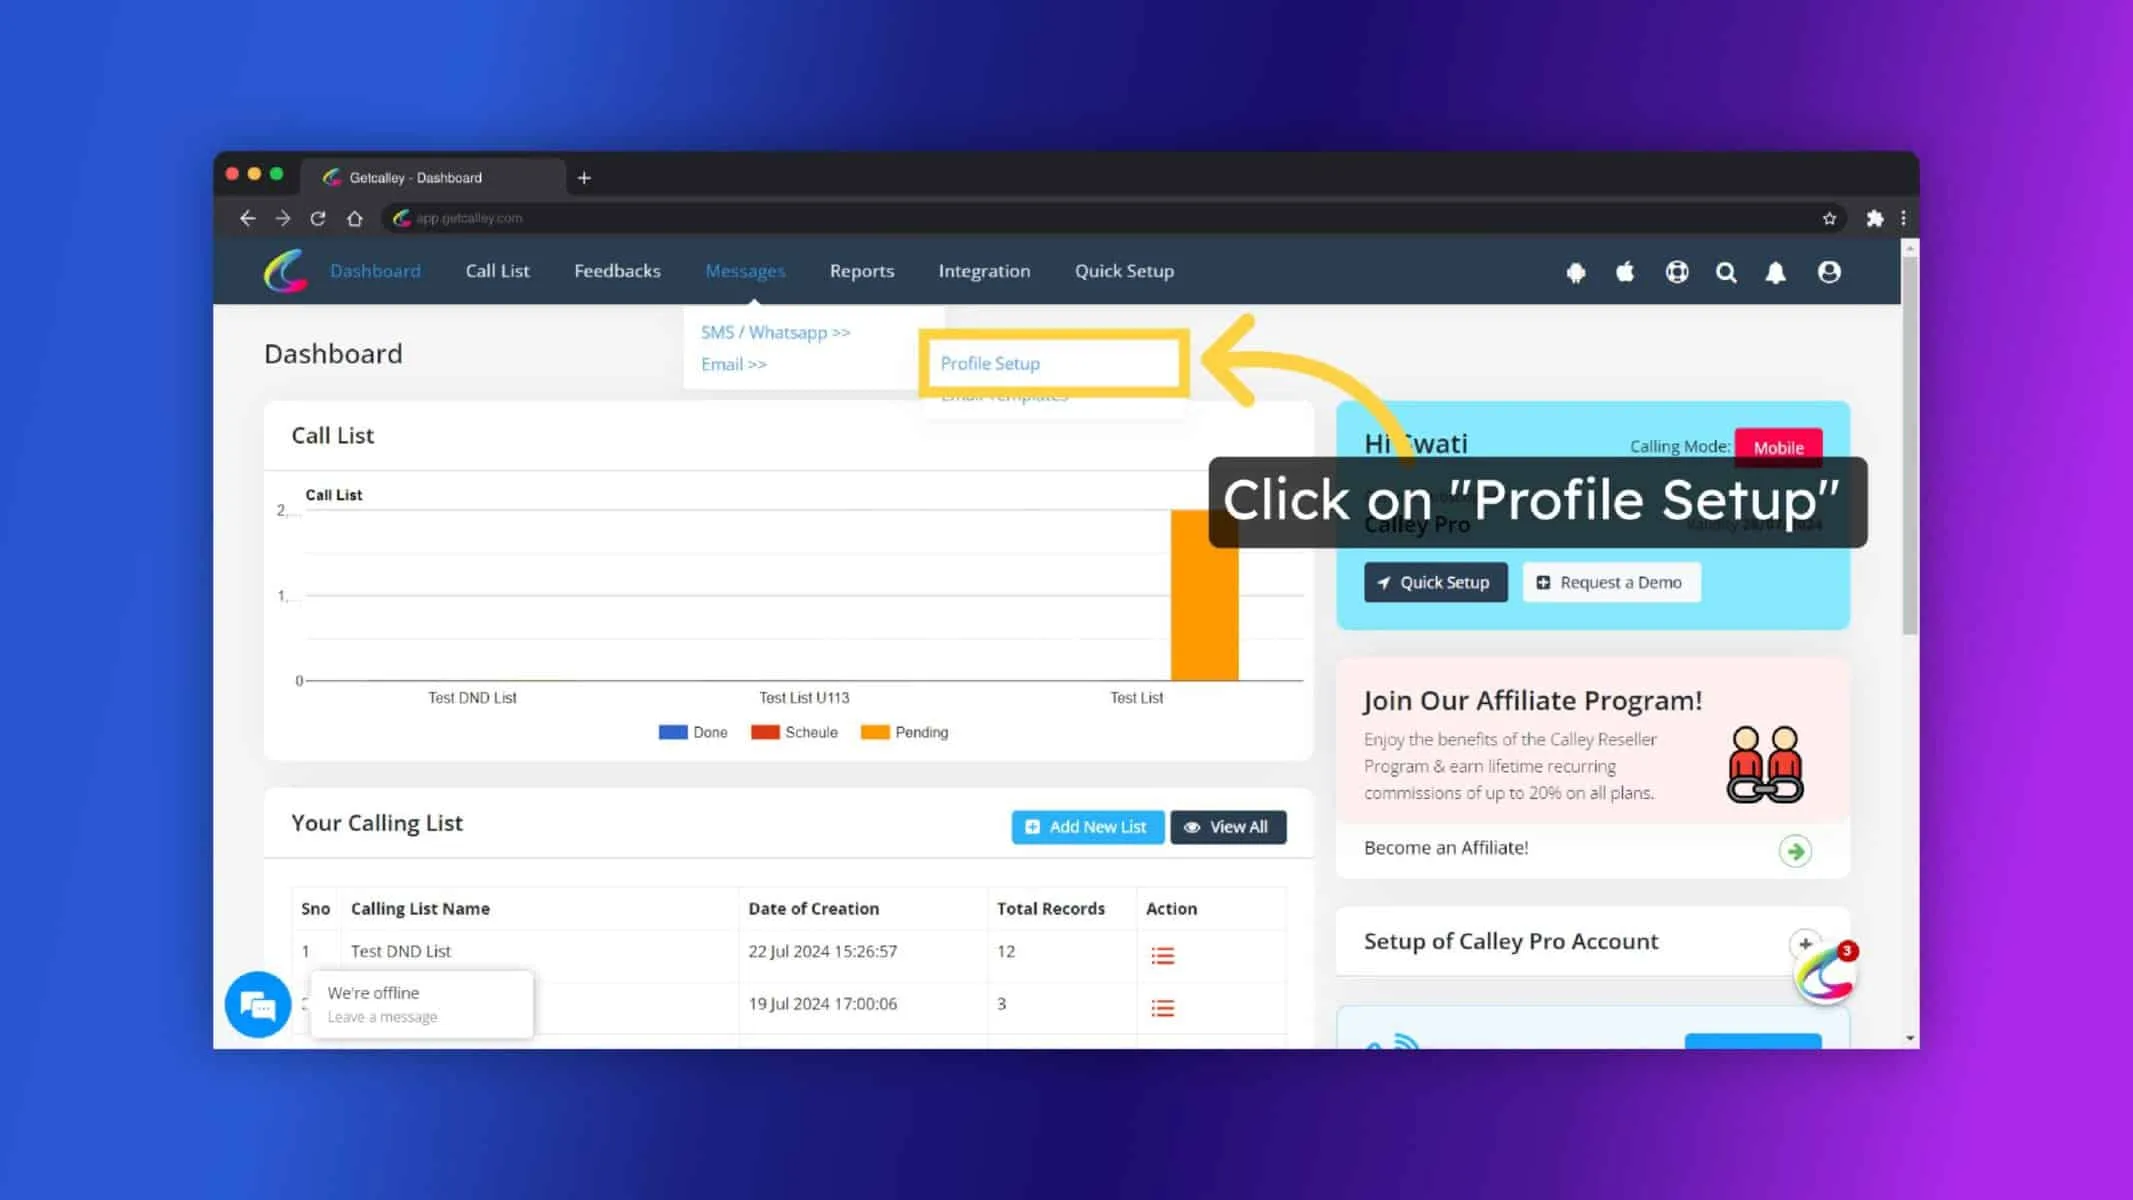Click the Date of Creation column header
This screenshot has height=1200, width=2133.
[x=813, y=908]
